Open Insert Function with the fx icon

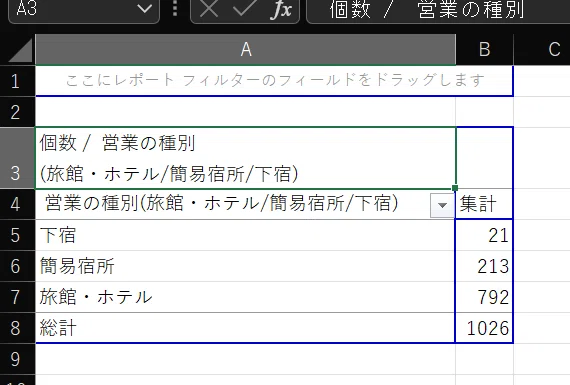point(281,9)
